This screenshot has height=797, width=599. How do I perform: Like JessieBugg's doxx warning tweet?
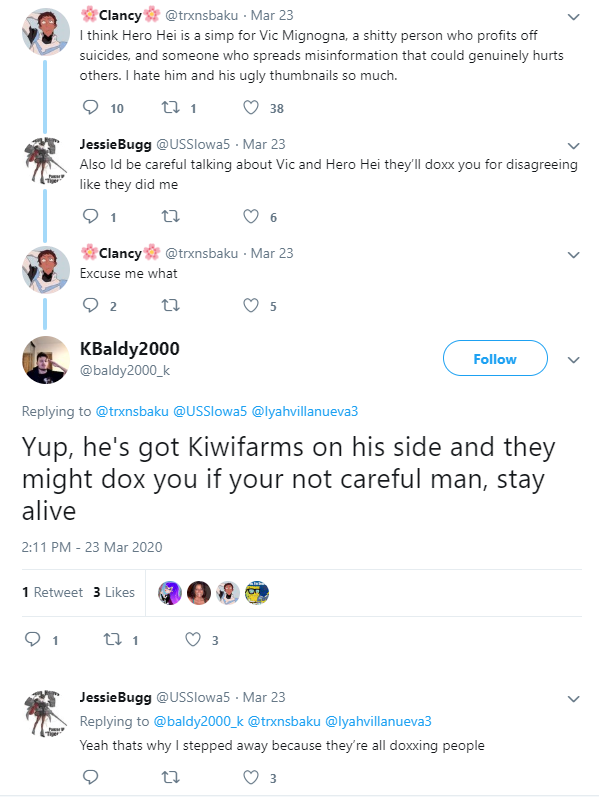[x=251, y=217]
